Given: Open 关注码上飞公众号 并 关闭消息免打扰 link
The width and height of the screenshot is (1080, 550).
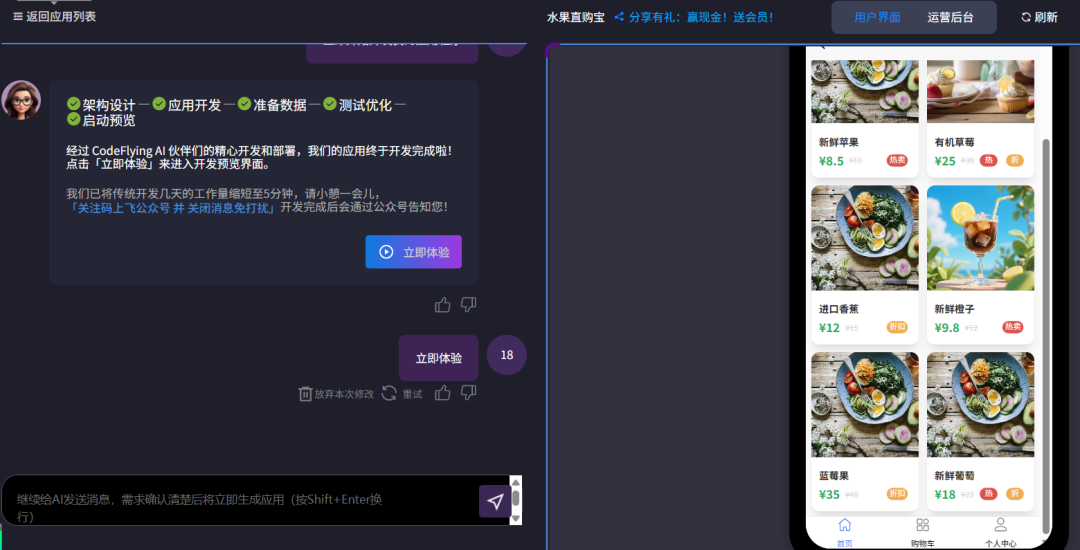Looking at the screenshot, I should pyautogui.click(x=172, y=207).
